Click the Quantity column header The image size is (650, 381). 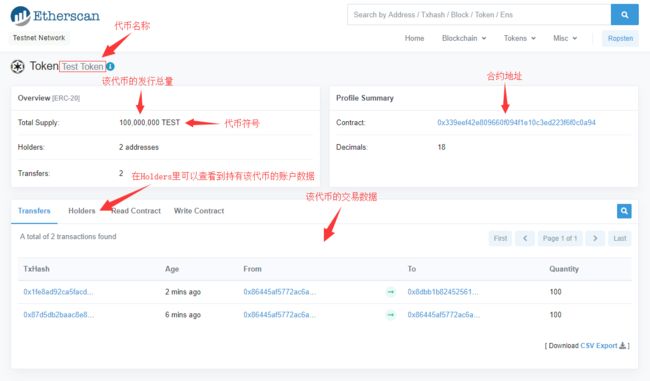point(564,269)
